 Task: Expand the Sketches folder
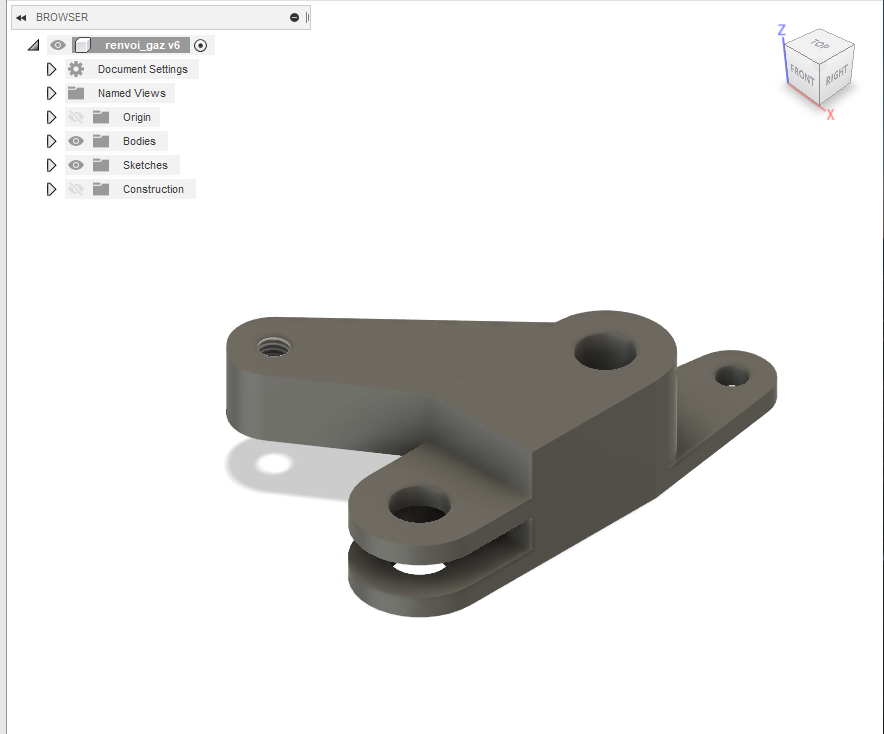click(51, 165)
